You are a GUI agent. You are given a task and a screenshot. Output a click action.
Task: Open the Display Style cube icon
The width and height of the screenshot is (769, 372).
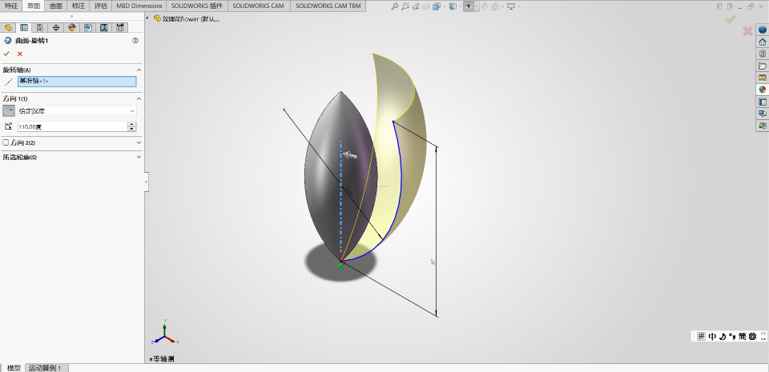(x=453, y=6)
